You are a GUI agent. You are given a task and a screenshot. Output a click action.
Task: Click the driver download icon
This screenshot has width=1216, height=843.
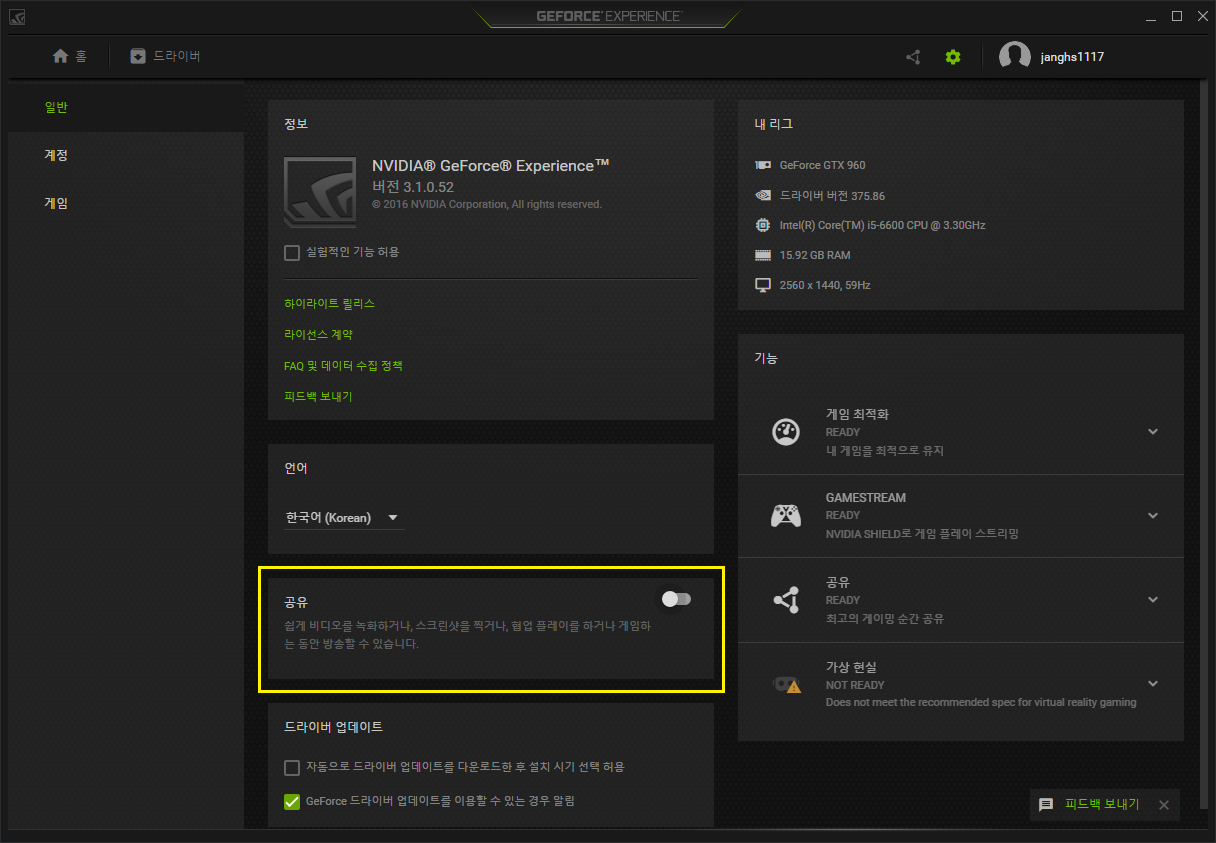coord(138,56)
